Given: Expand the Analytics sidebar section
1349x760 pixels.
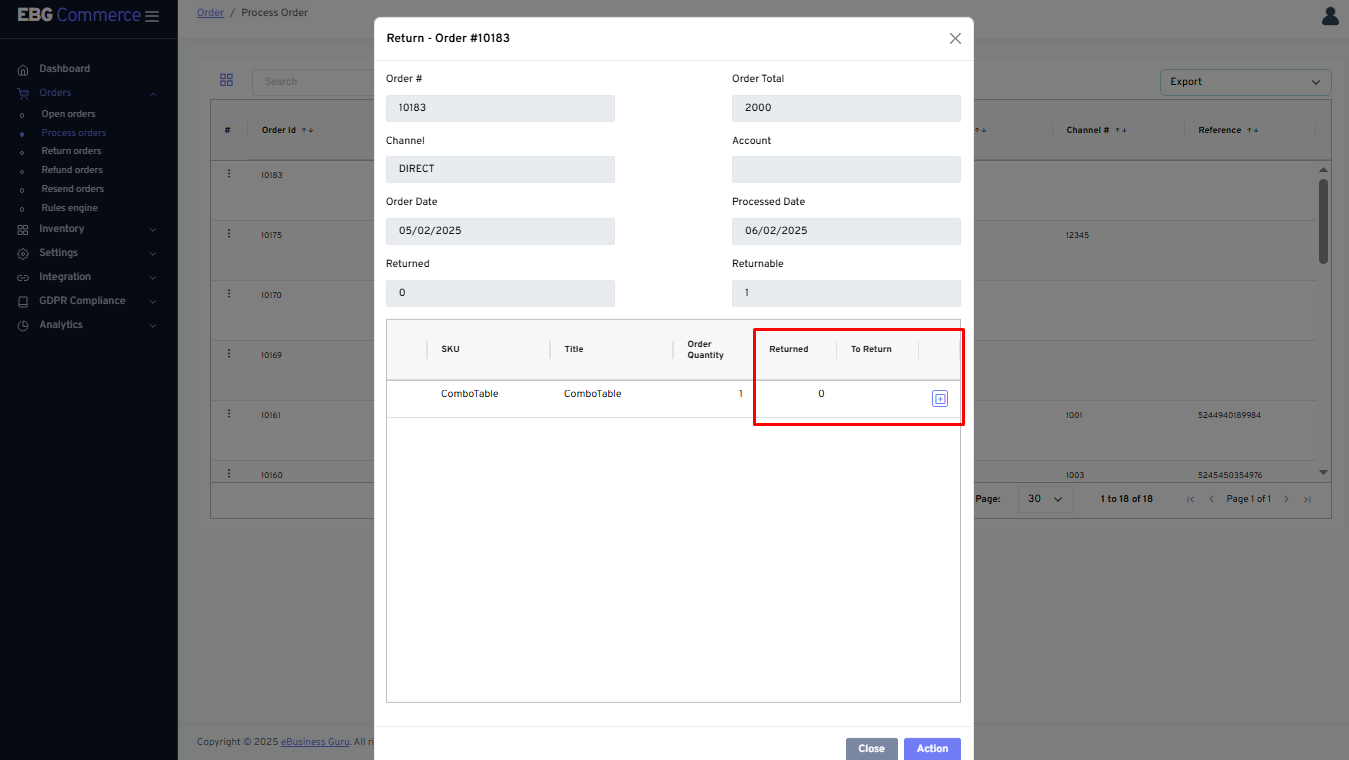Looking at the screenshot, I should tap(88, 325).
